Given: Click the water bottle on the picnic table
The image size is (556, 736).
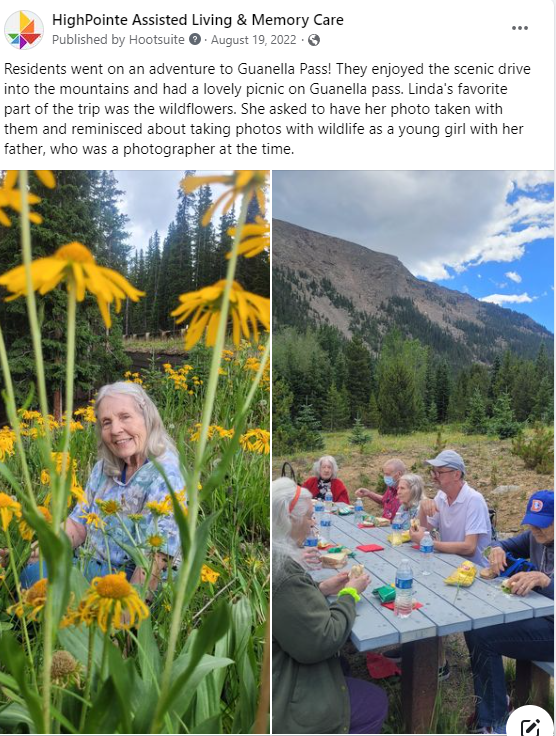Looking at the screenshot, I should click(x=403, y=587).
